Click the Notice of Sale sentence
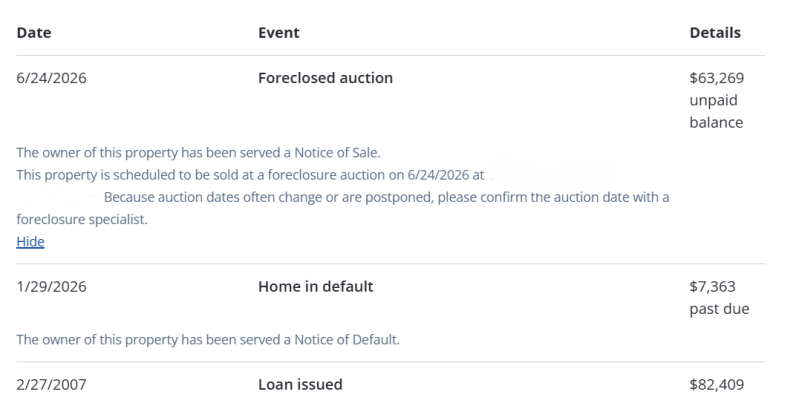Image resolution: width=799 pixels, height=406 pixels. pos(198,152)
